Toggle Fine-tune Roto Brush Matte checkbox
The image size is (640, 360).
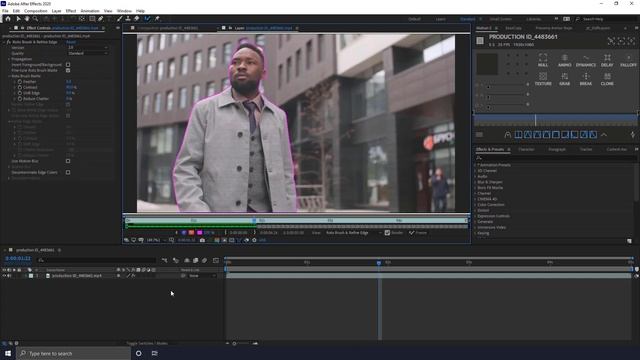68,70
